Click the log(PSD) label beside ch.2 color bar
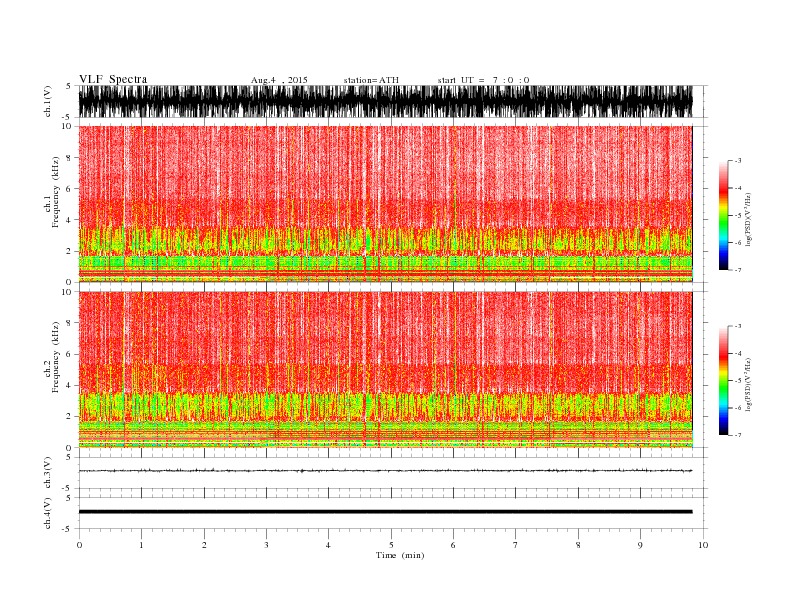Image resolution: width=792 pixels, height=612 pixels. (x=748, y=385)
